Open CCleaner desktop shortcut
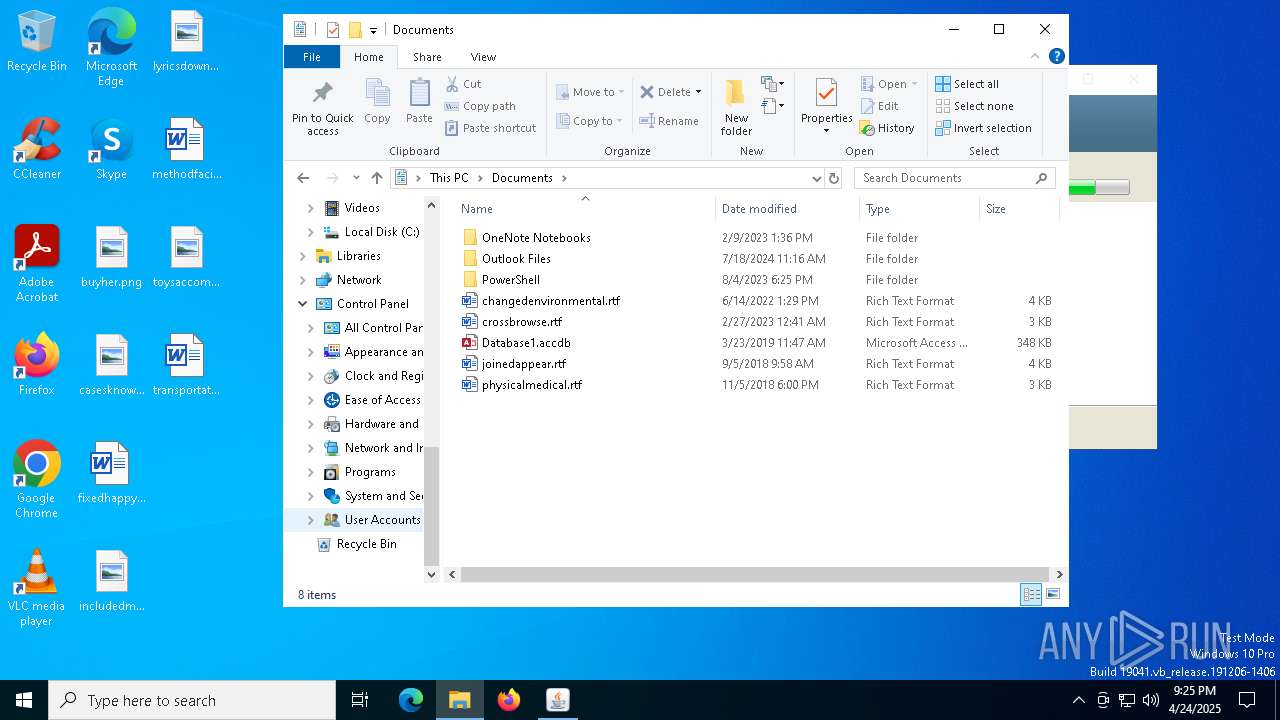The width and height of the screenshot is (1280, 720). click(37, 148)
